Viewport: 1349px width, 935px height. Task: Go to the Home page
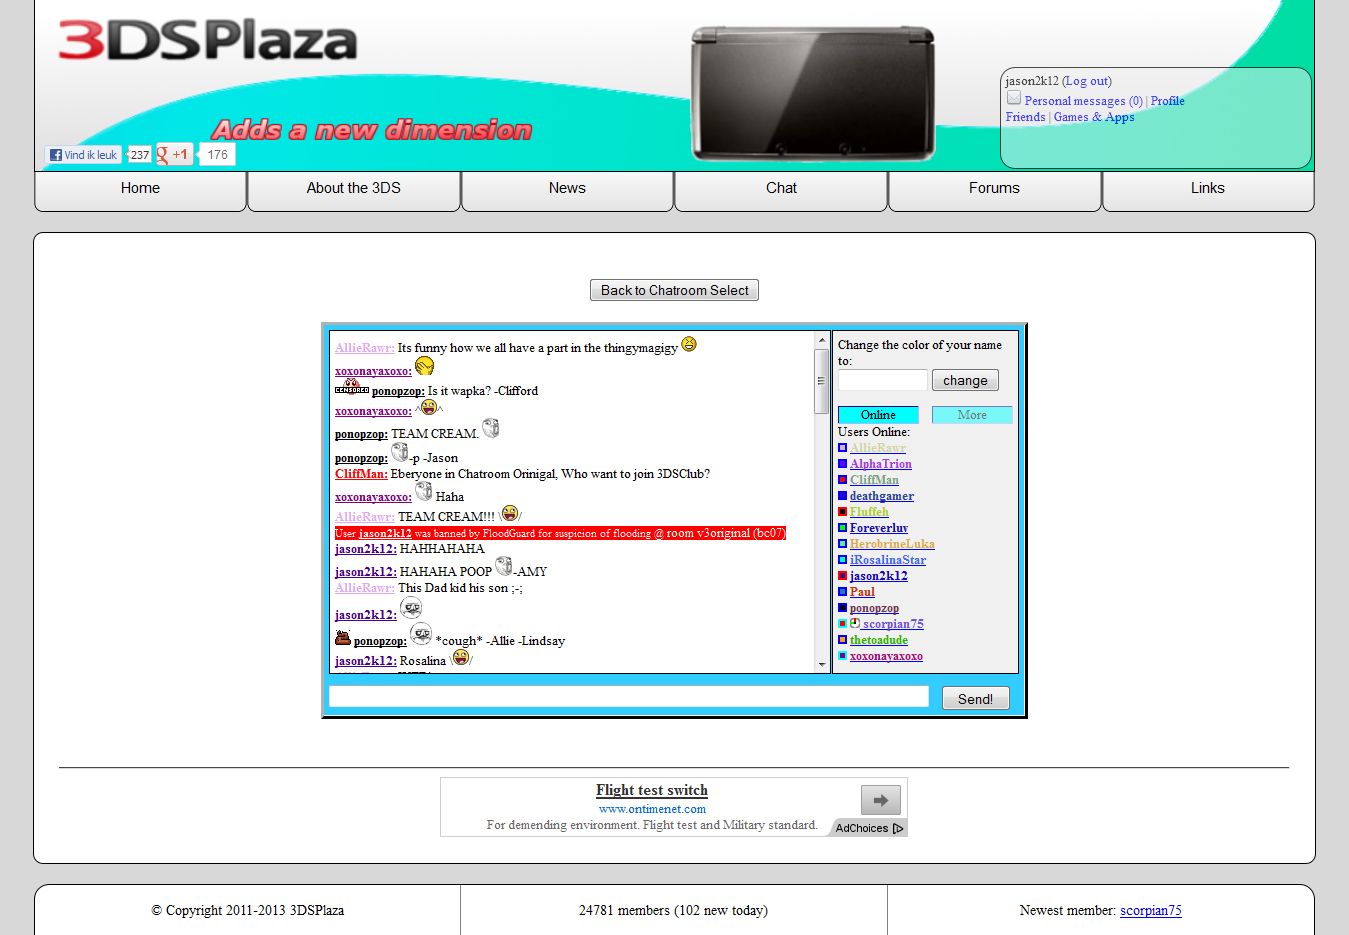[140, 190]
